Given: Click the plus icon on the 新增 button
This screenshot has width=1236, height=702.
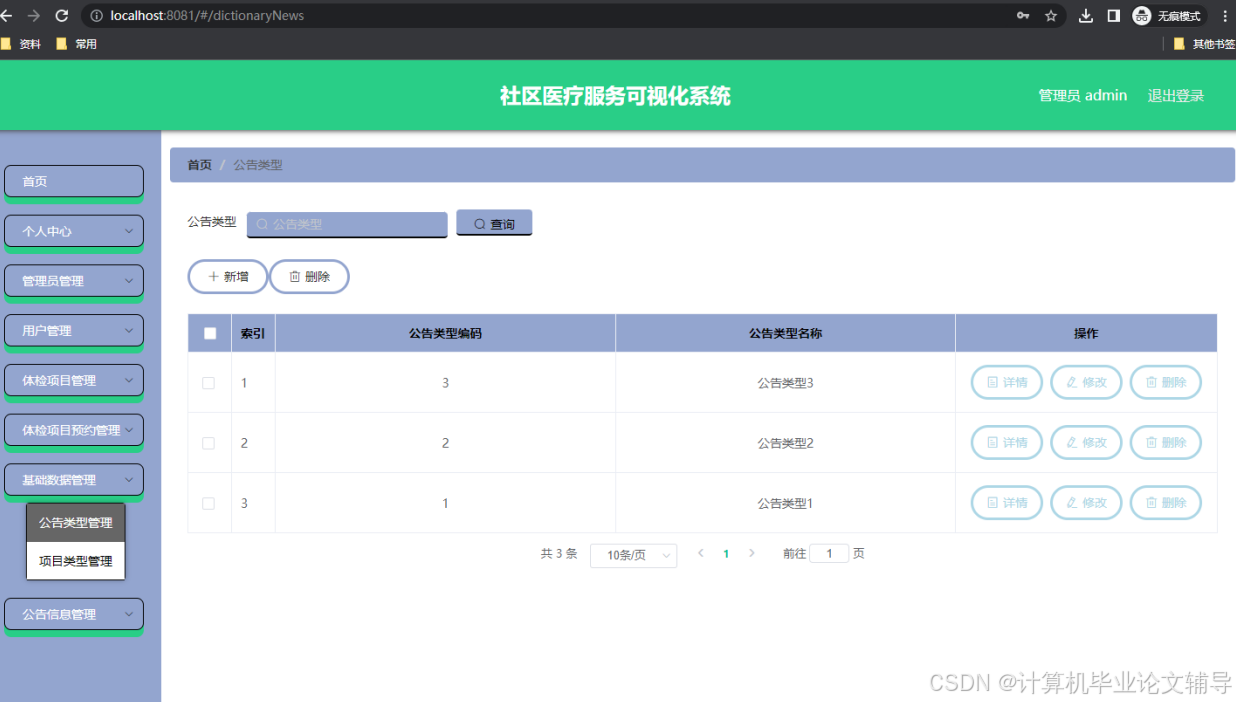Looking at the screenshot, I should (212, 276).
